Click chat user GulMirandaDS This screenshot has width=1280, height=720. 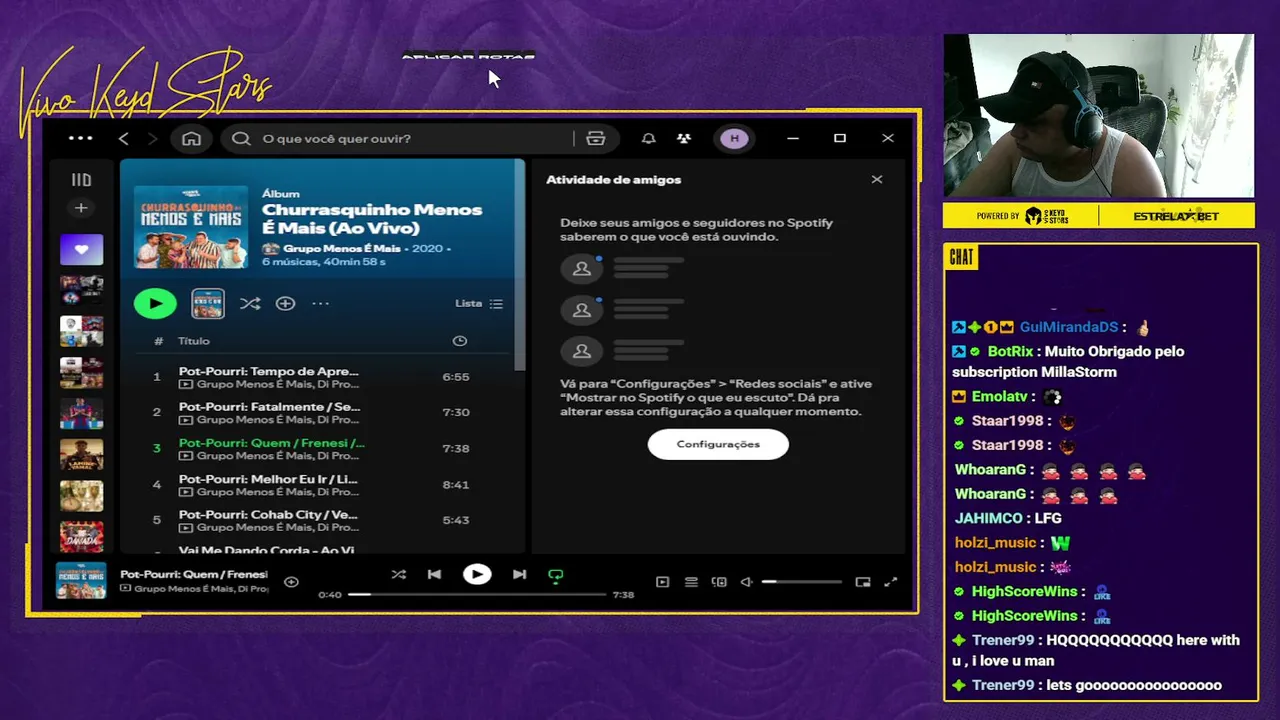(x=1069, y=327)
